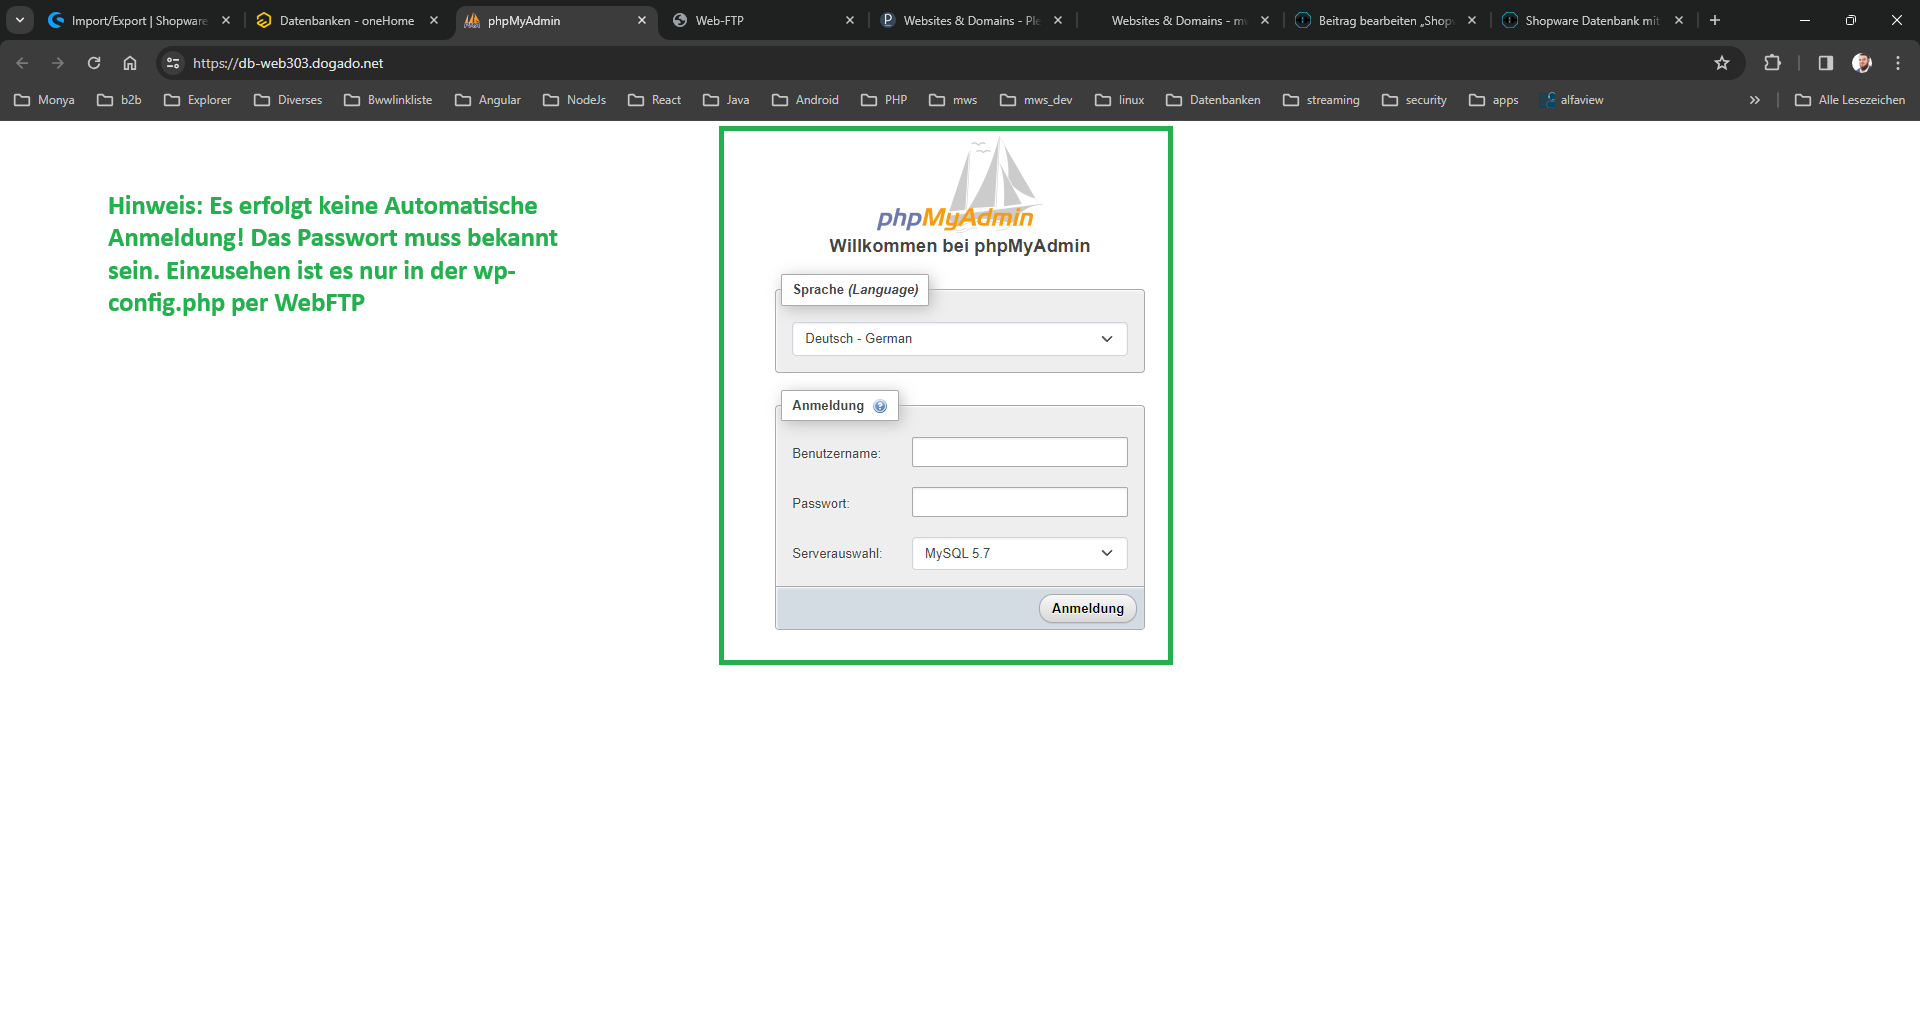Click the Anmeldung help question-mark icon
1920x1032 pixels.
click(880, 406)
